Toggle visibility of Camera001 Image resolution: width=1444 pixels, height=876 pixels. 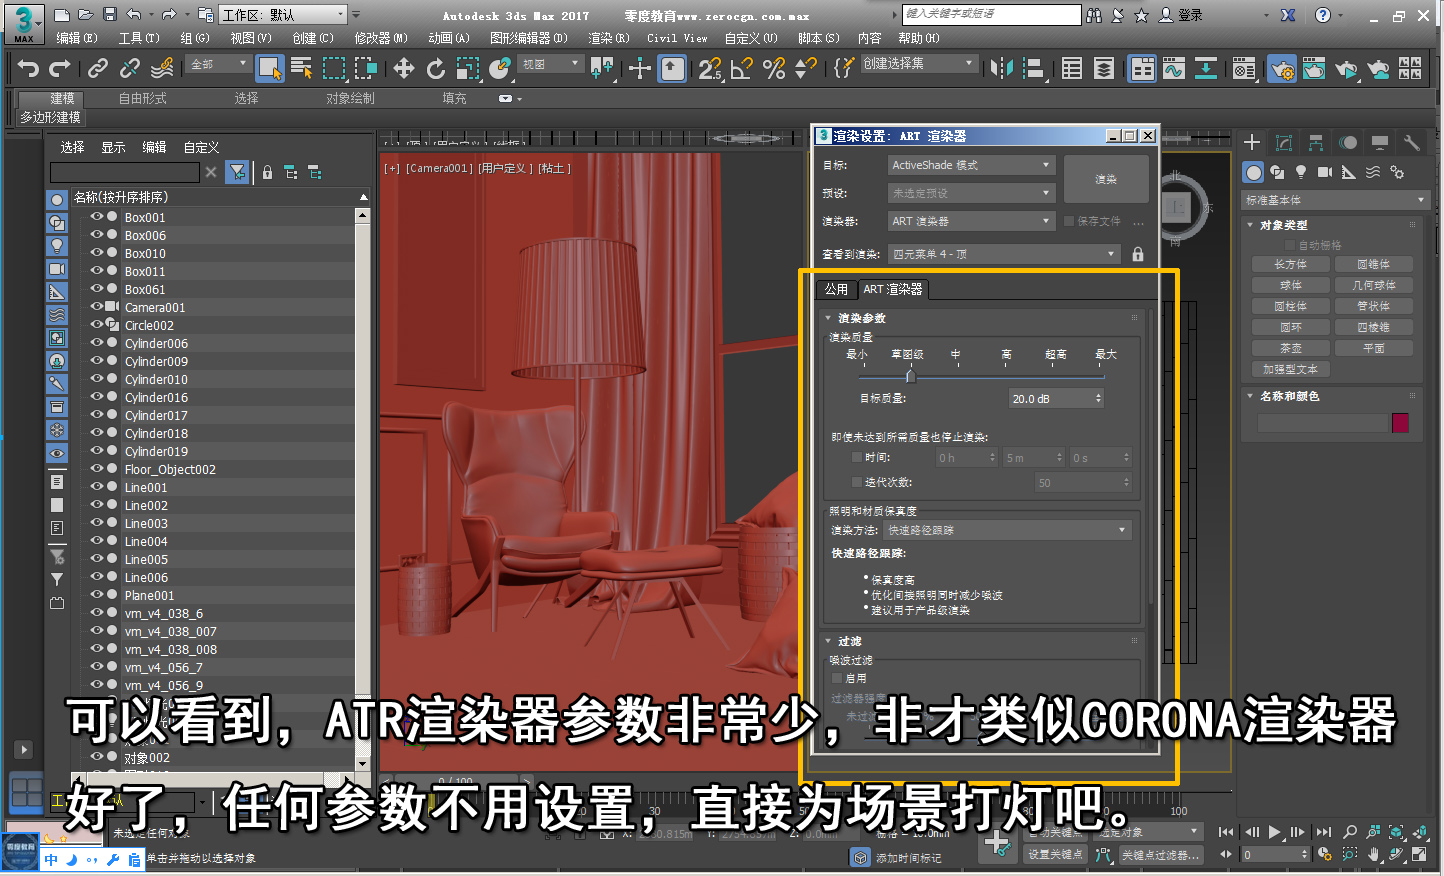coord(97,306)
